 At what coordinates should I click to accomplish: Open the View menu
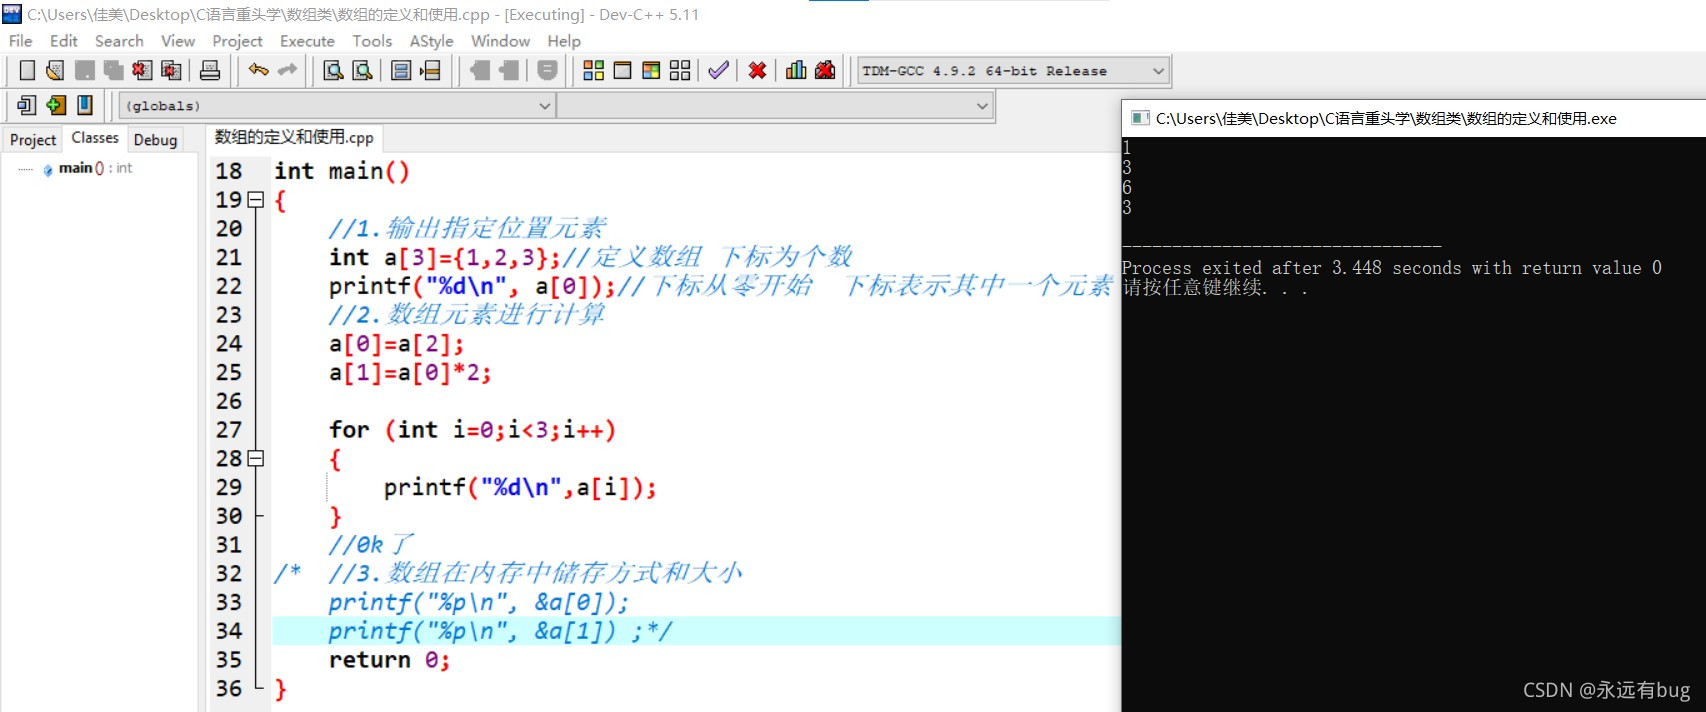tap(178, 41)
